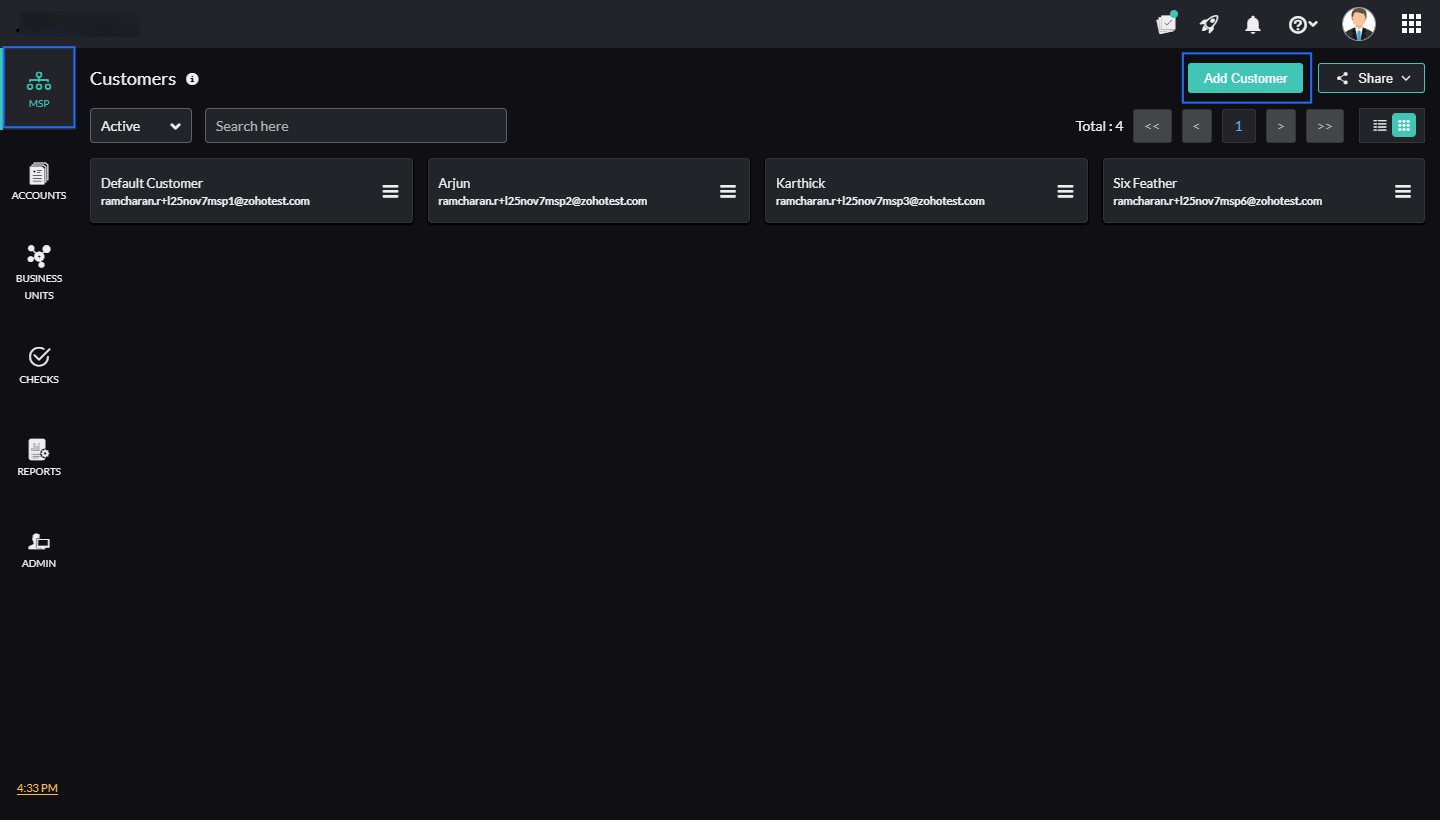Switch to list view of customers
Screen dimensions: 1440x820
tap(1379, 125)
